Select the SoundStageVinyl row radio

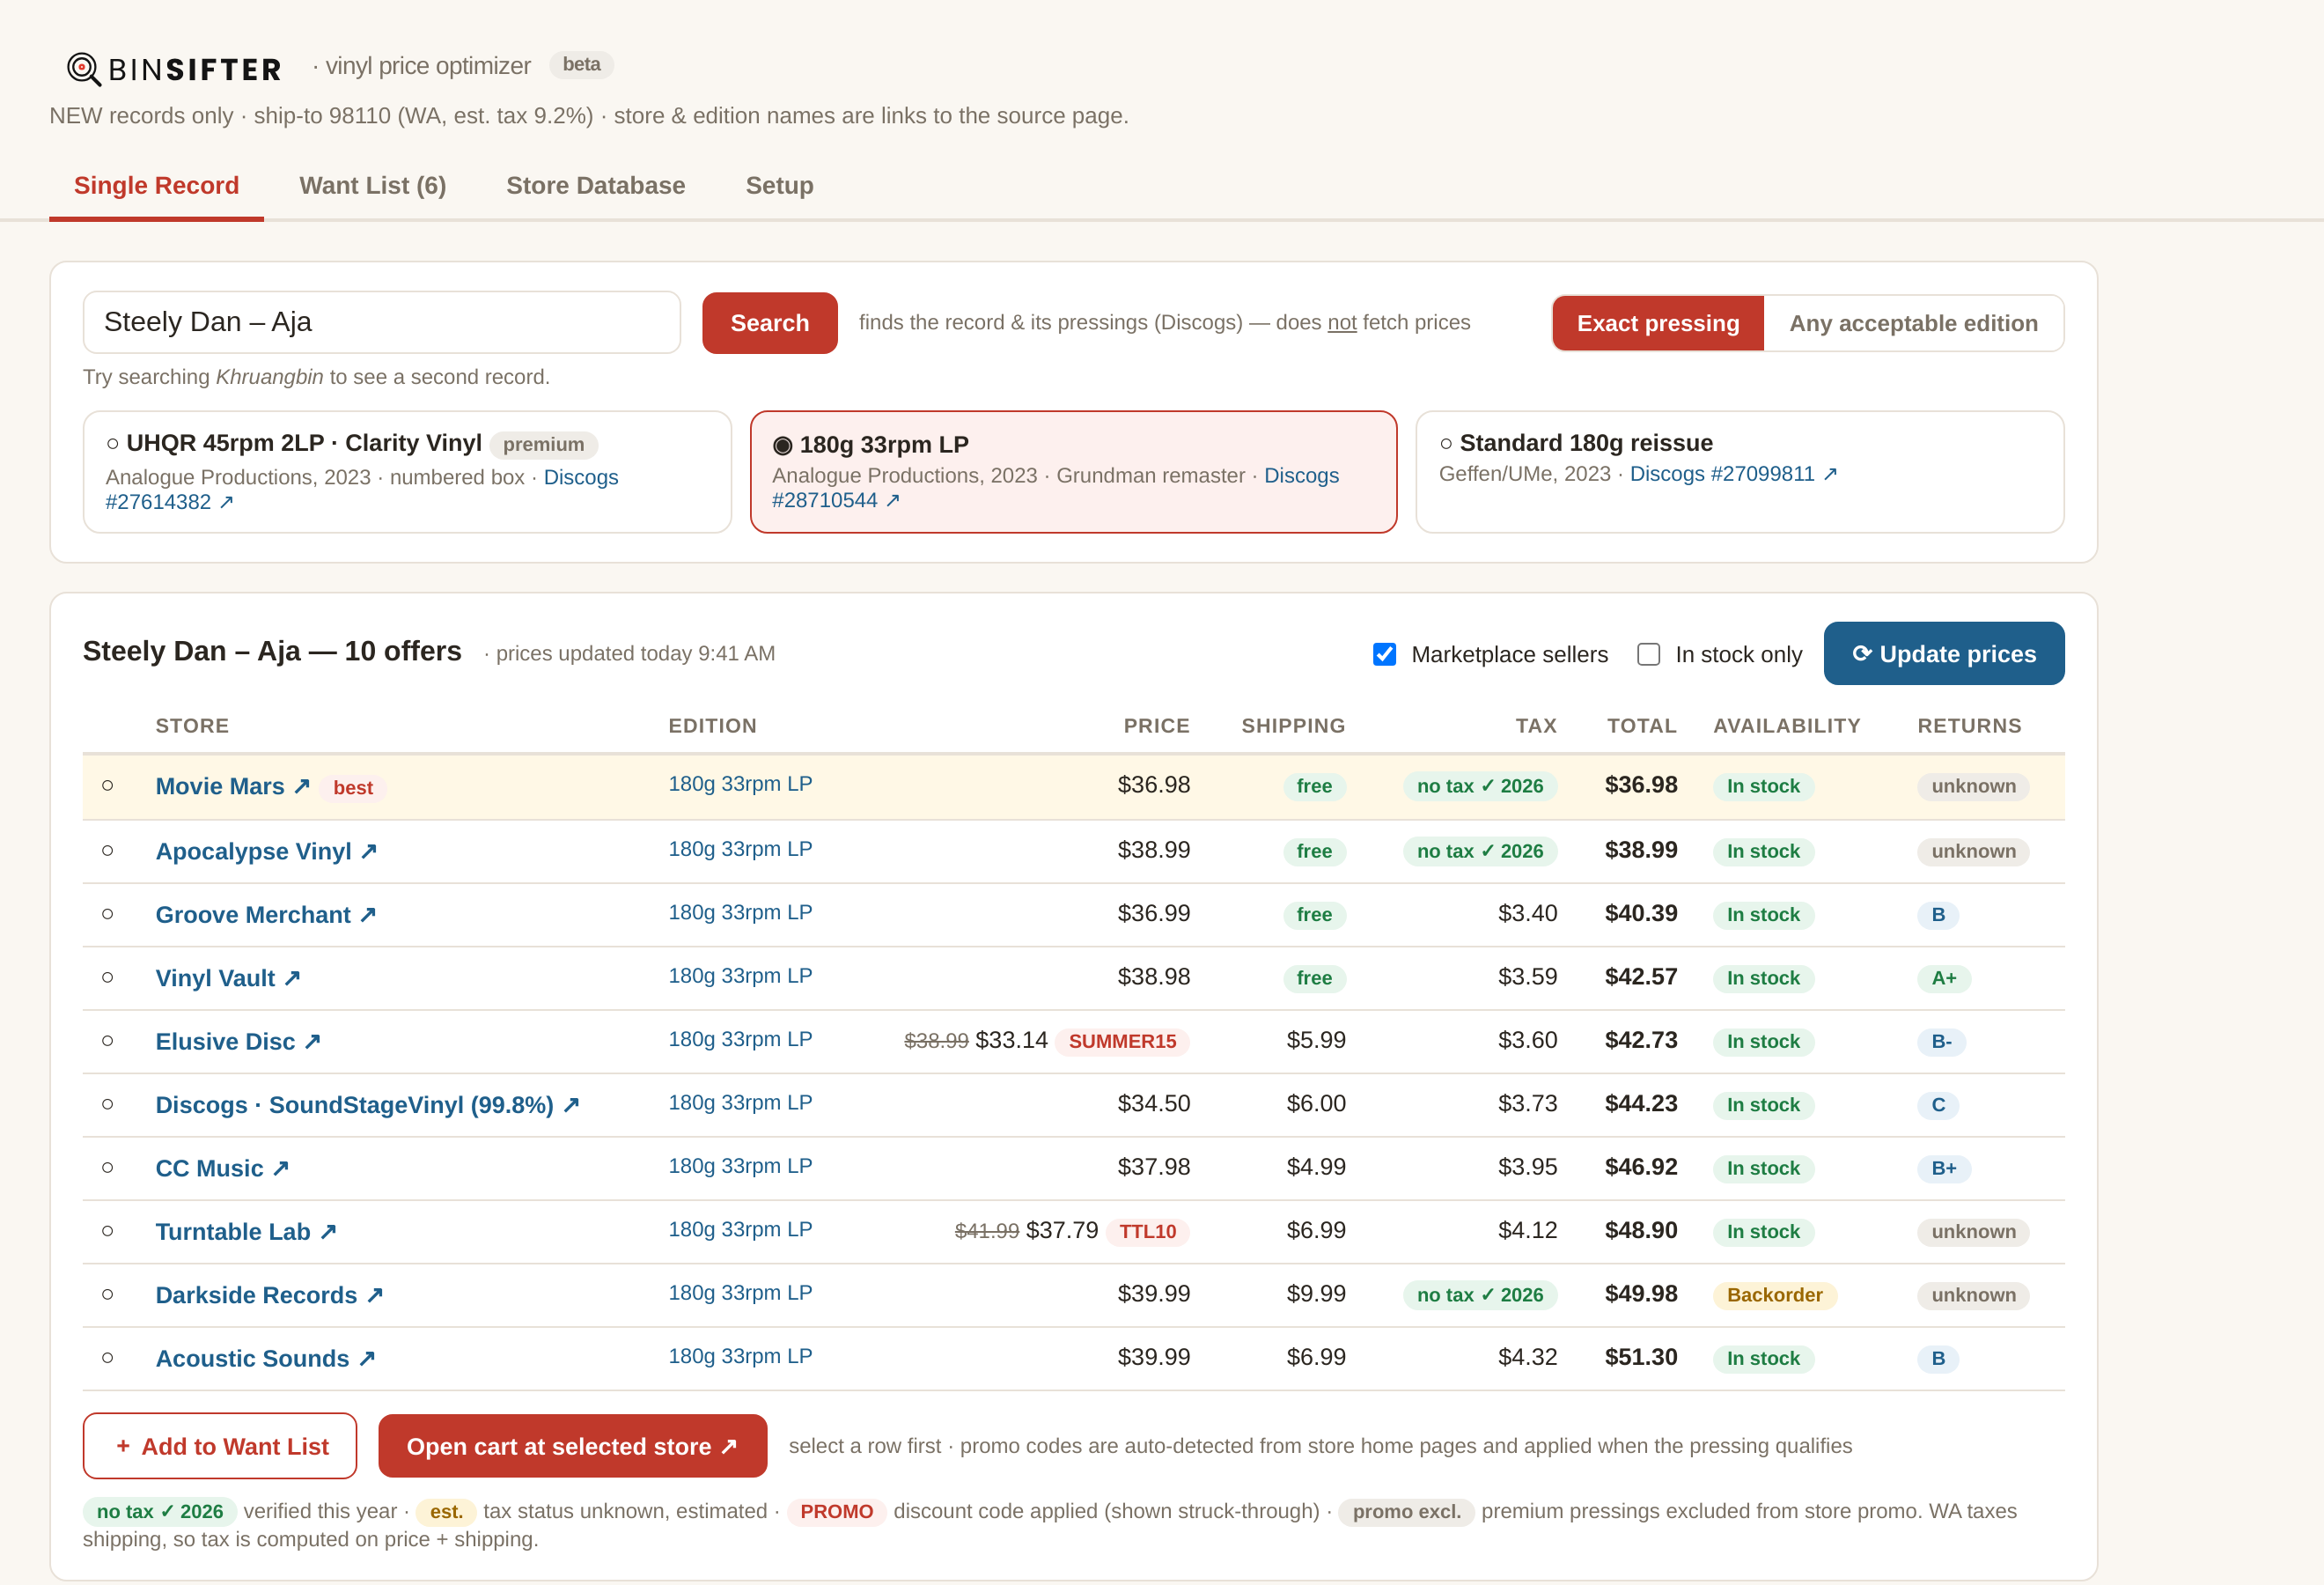pos(108,1104)
